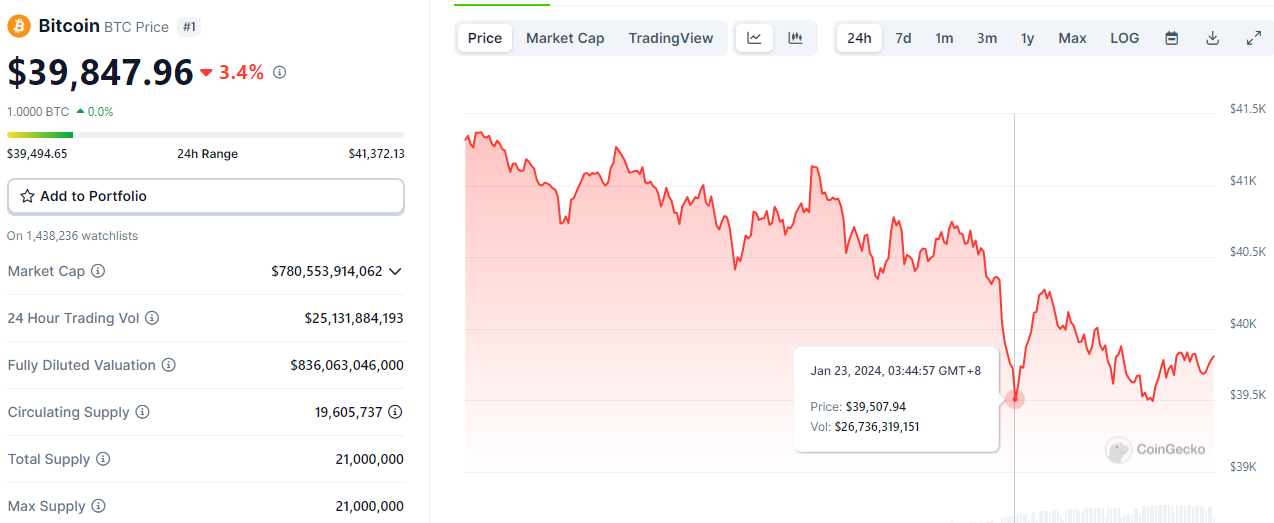Toggle LOG scale on the chart
Screen dimensions: 1274x523
point(1124,38)
